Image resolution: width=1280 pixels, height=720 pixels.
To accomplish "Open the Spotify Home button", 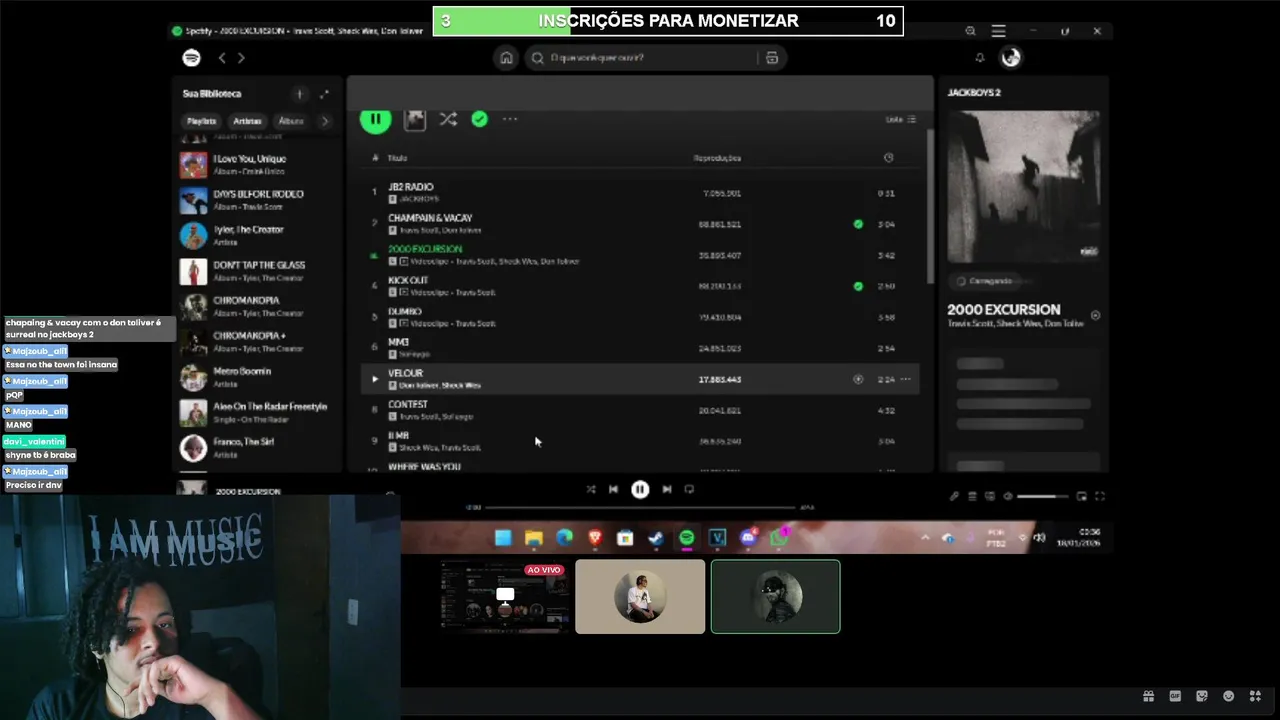I will point(506,58).
